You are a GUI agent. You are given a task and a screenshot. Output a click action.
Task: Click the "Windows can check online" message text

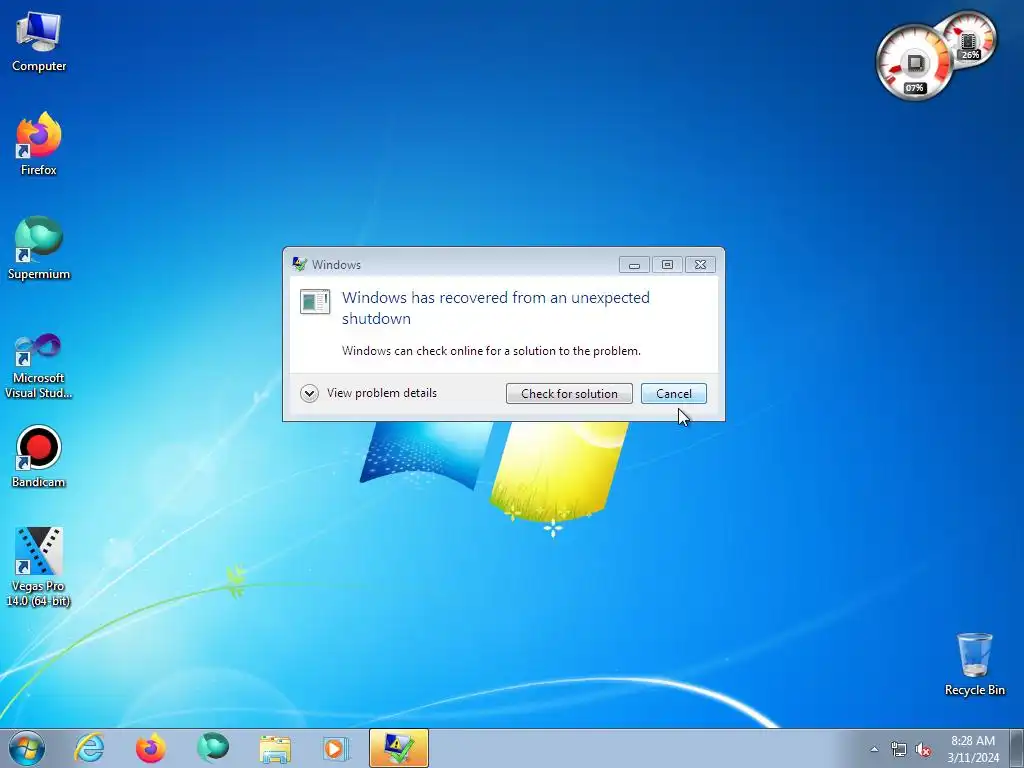coord(491,351)
